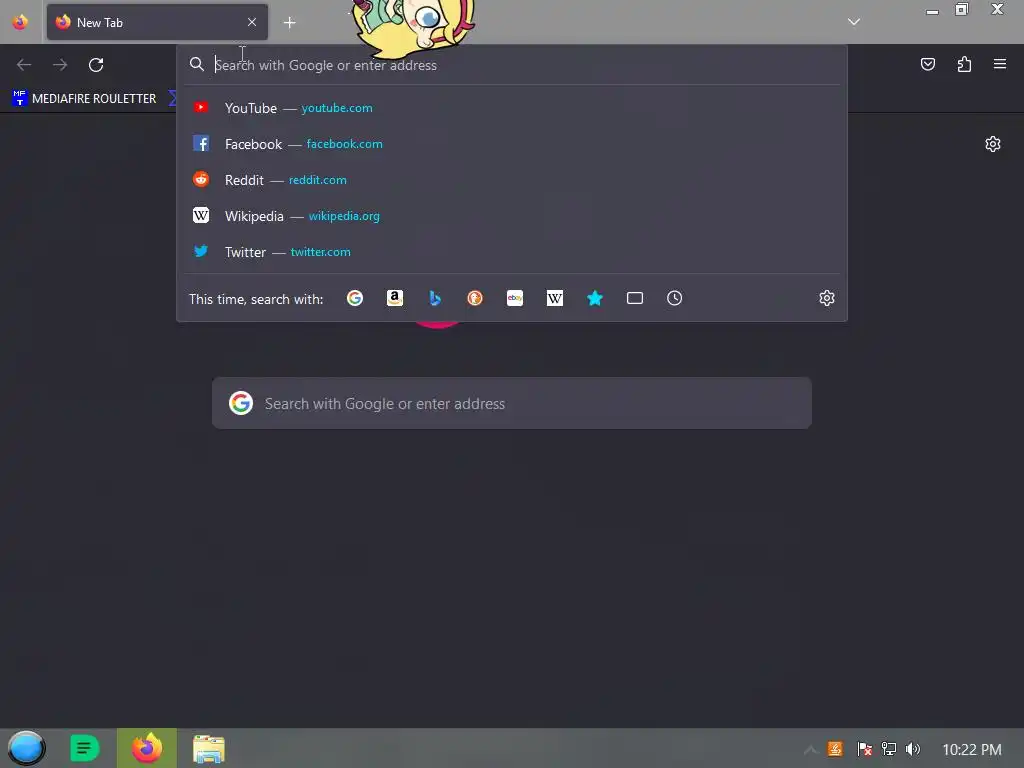
Task: Open Facebook suggestion facebook.com
Action: click(512, 144)
